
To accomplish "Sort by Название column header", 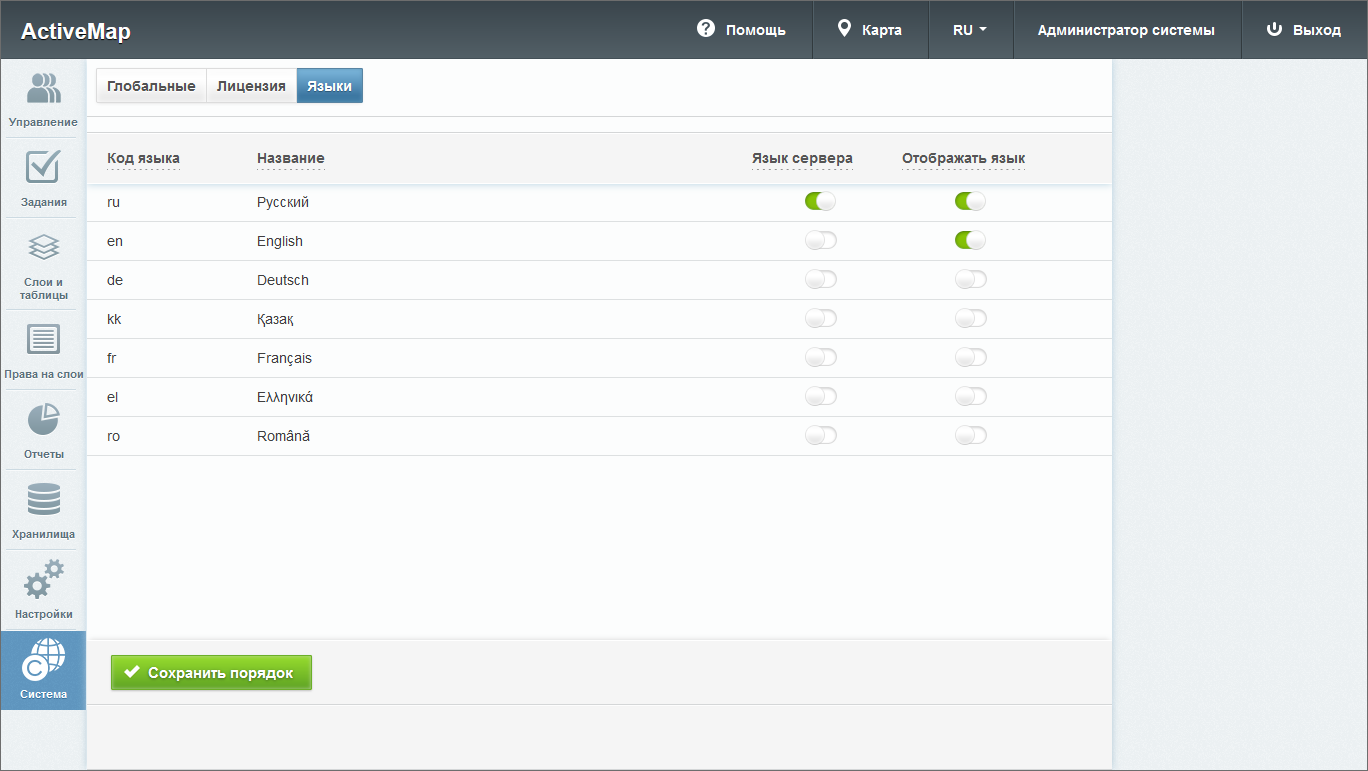I will tap(290, 158).
